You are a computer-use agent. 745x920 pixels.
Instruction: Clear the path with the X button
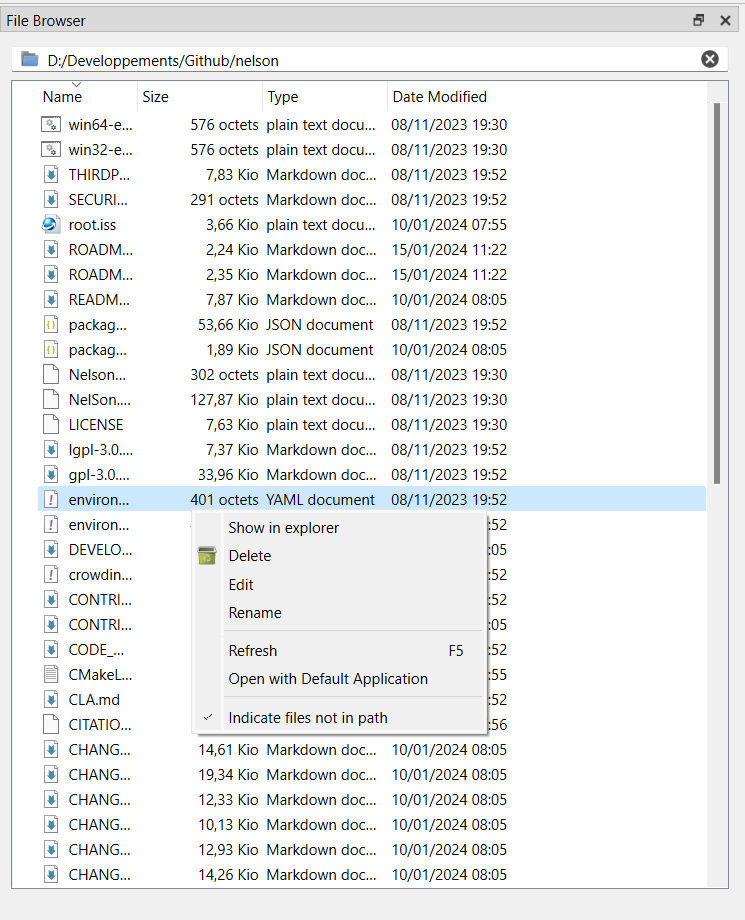[x=710, y=59]
